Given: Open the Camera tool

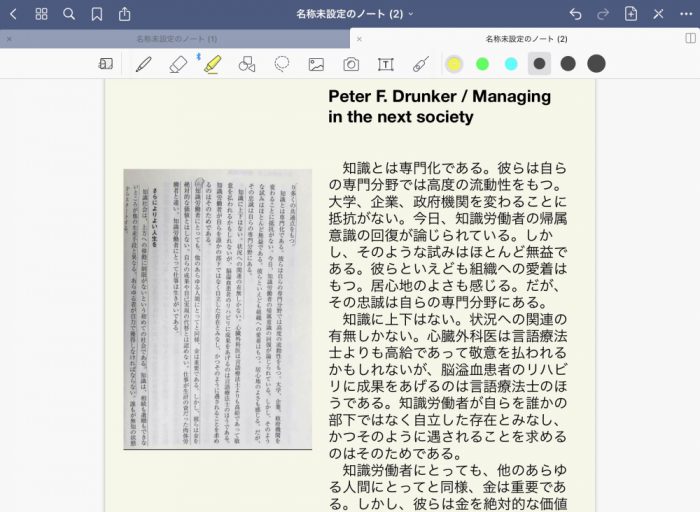Looking at the screenshot, I should coord(351,64).
